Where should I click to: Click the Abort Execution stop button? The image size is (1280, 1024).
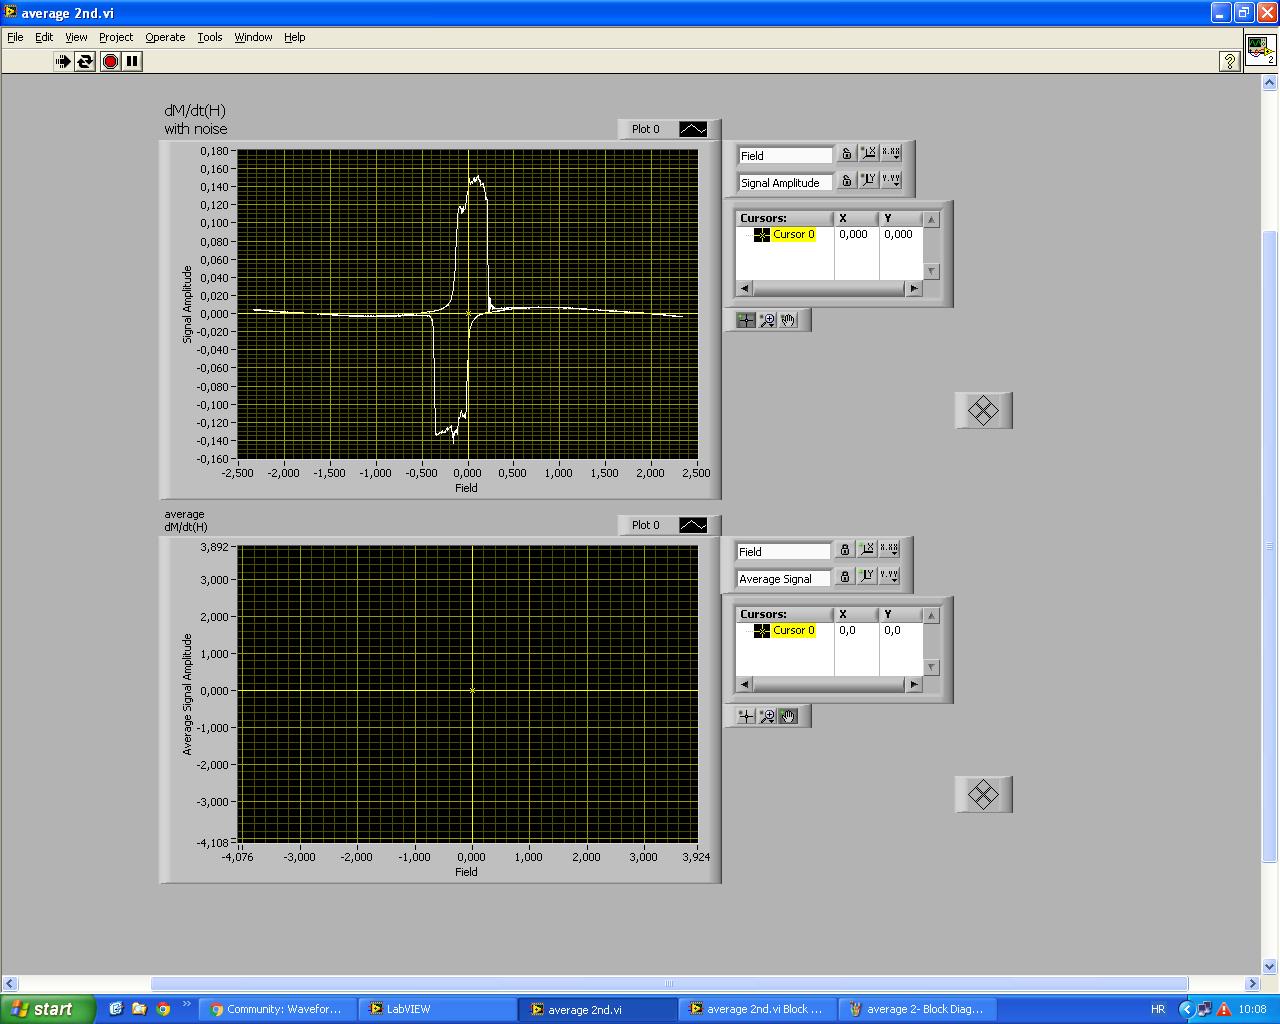click(x=110, y=61)
